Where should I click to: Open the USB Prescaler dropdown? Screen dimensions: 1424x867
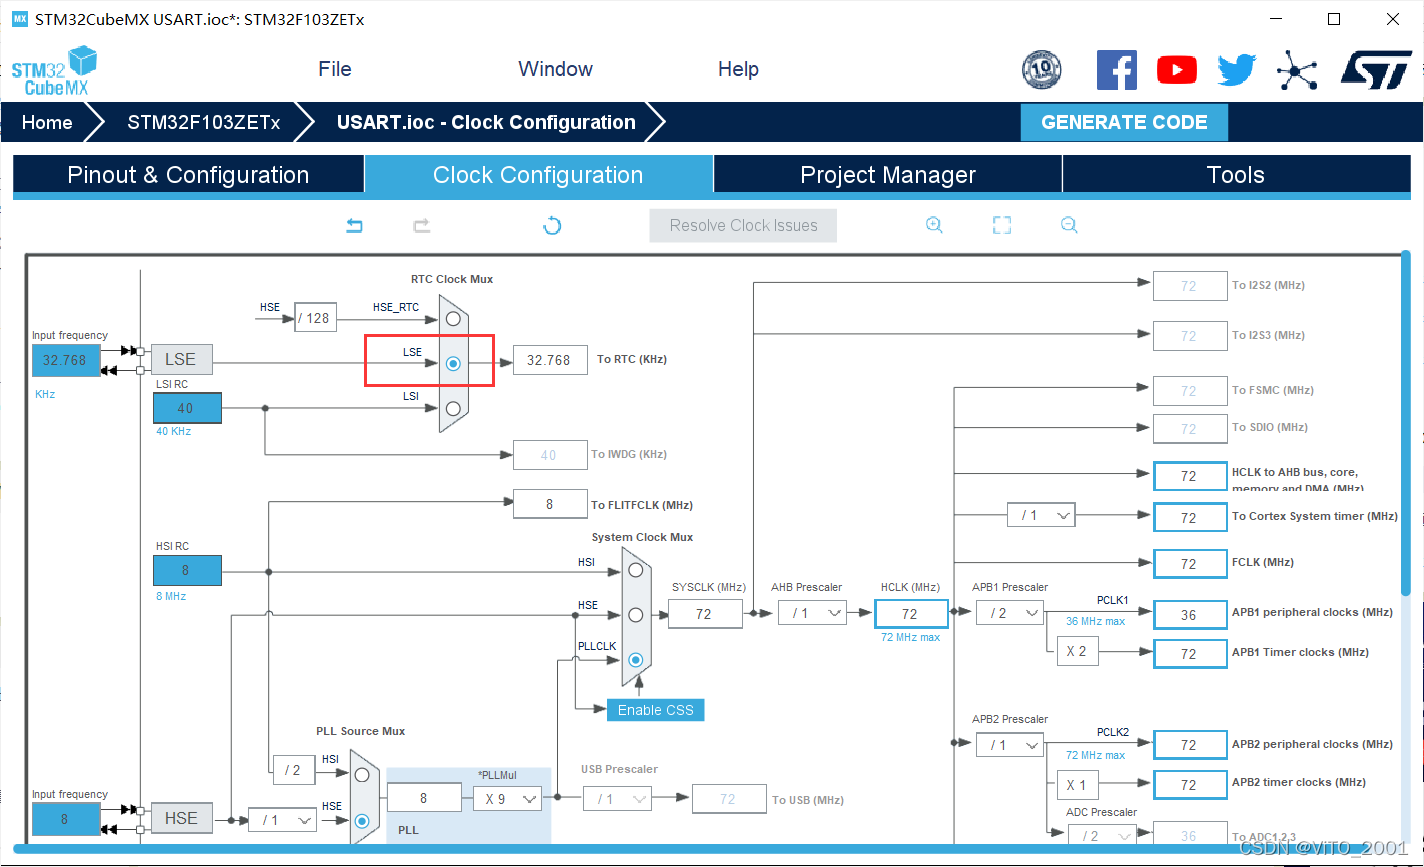(x=616, y=799)
